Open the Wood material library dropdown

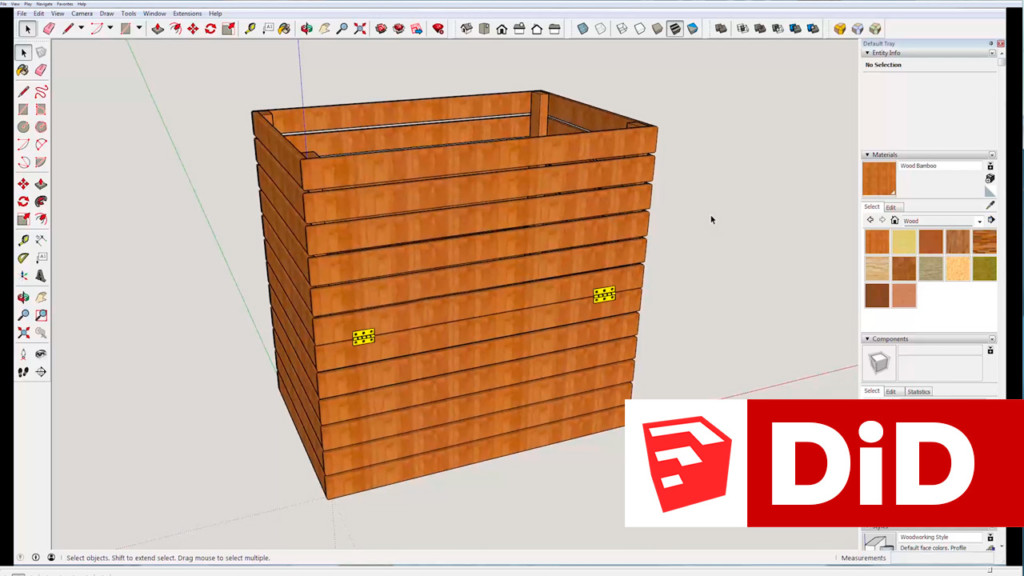tap(979, 221)
